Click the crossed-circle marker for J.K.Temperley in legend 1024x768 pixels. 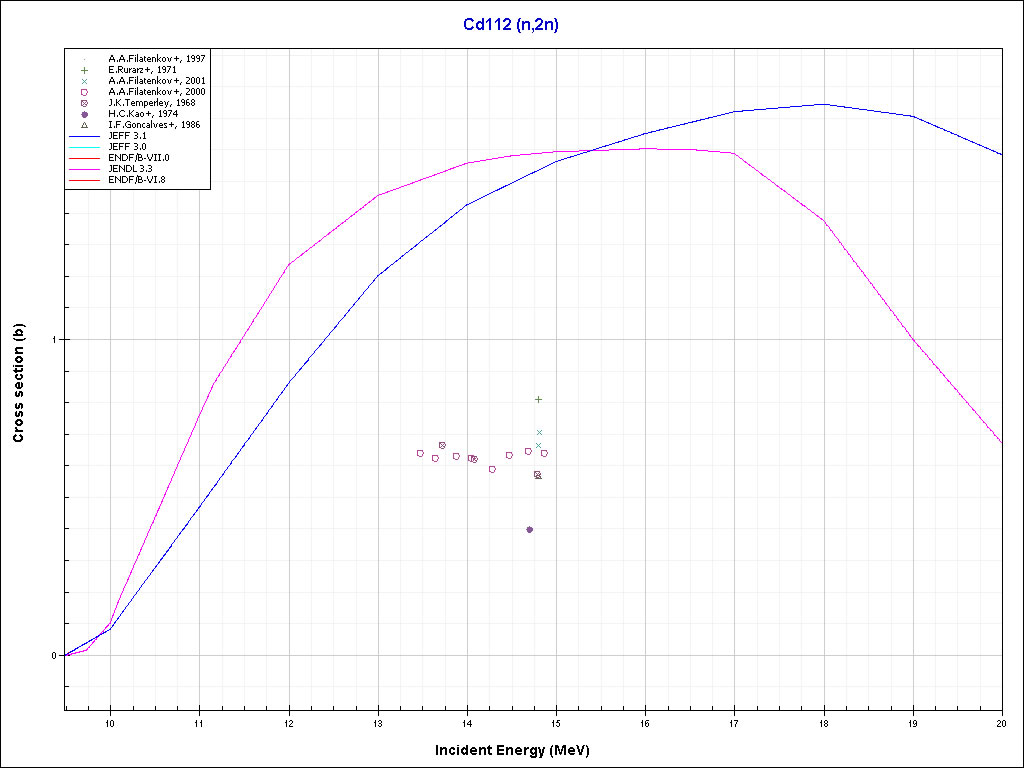click(85, 103)
